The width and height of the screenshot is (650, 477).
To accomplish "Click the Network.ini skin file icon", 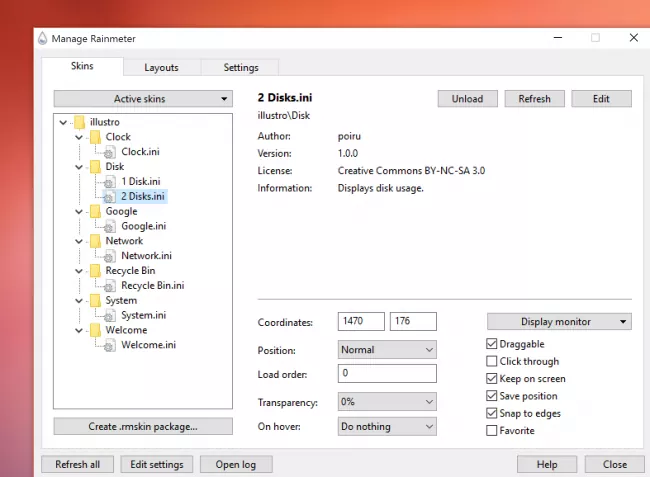I will click(x=112, y=256).
